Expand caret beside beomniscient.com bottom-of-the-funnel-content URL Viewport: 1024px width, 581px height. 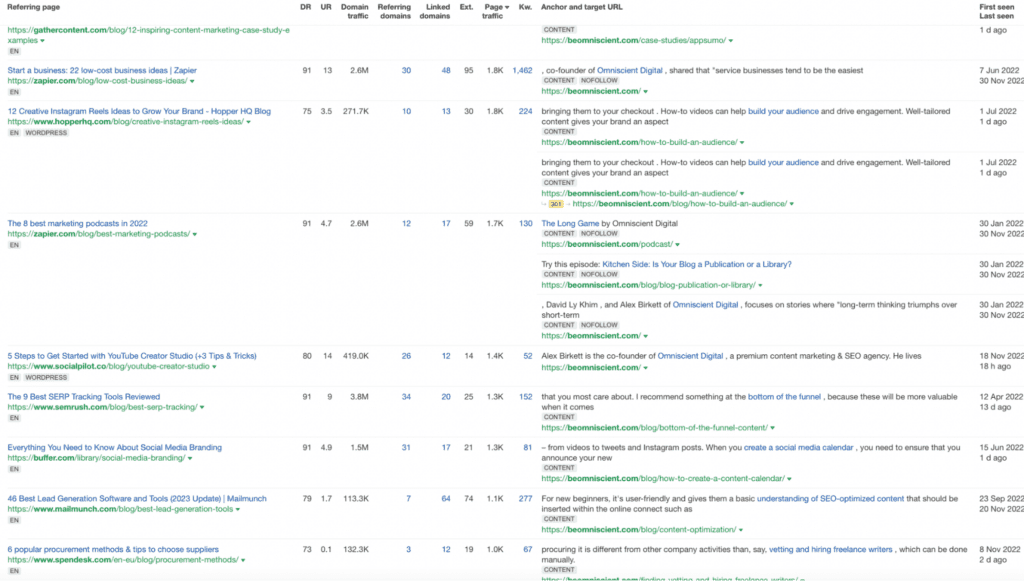pyautogui.click(x=773, y=428)
